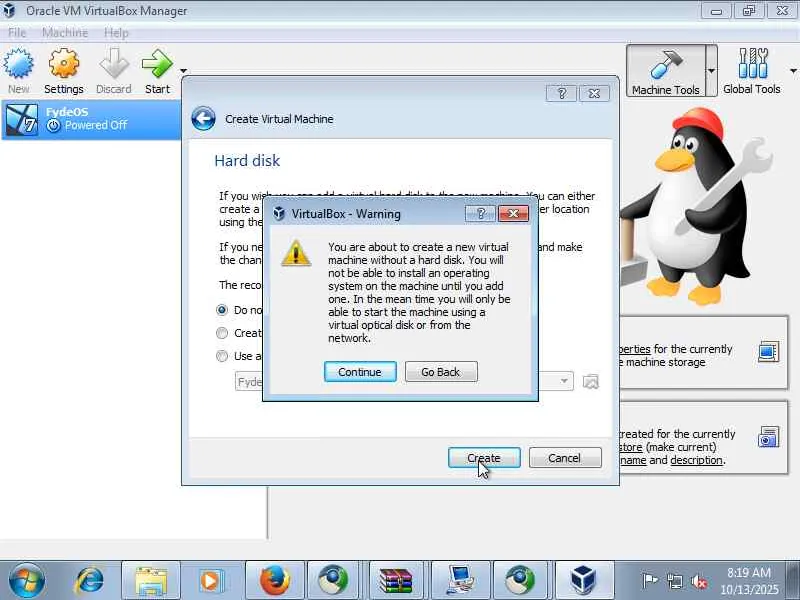Open the Machine menu
This screenshot has width=800, height=600.
click(65, 33)
